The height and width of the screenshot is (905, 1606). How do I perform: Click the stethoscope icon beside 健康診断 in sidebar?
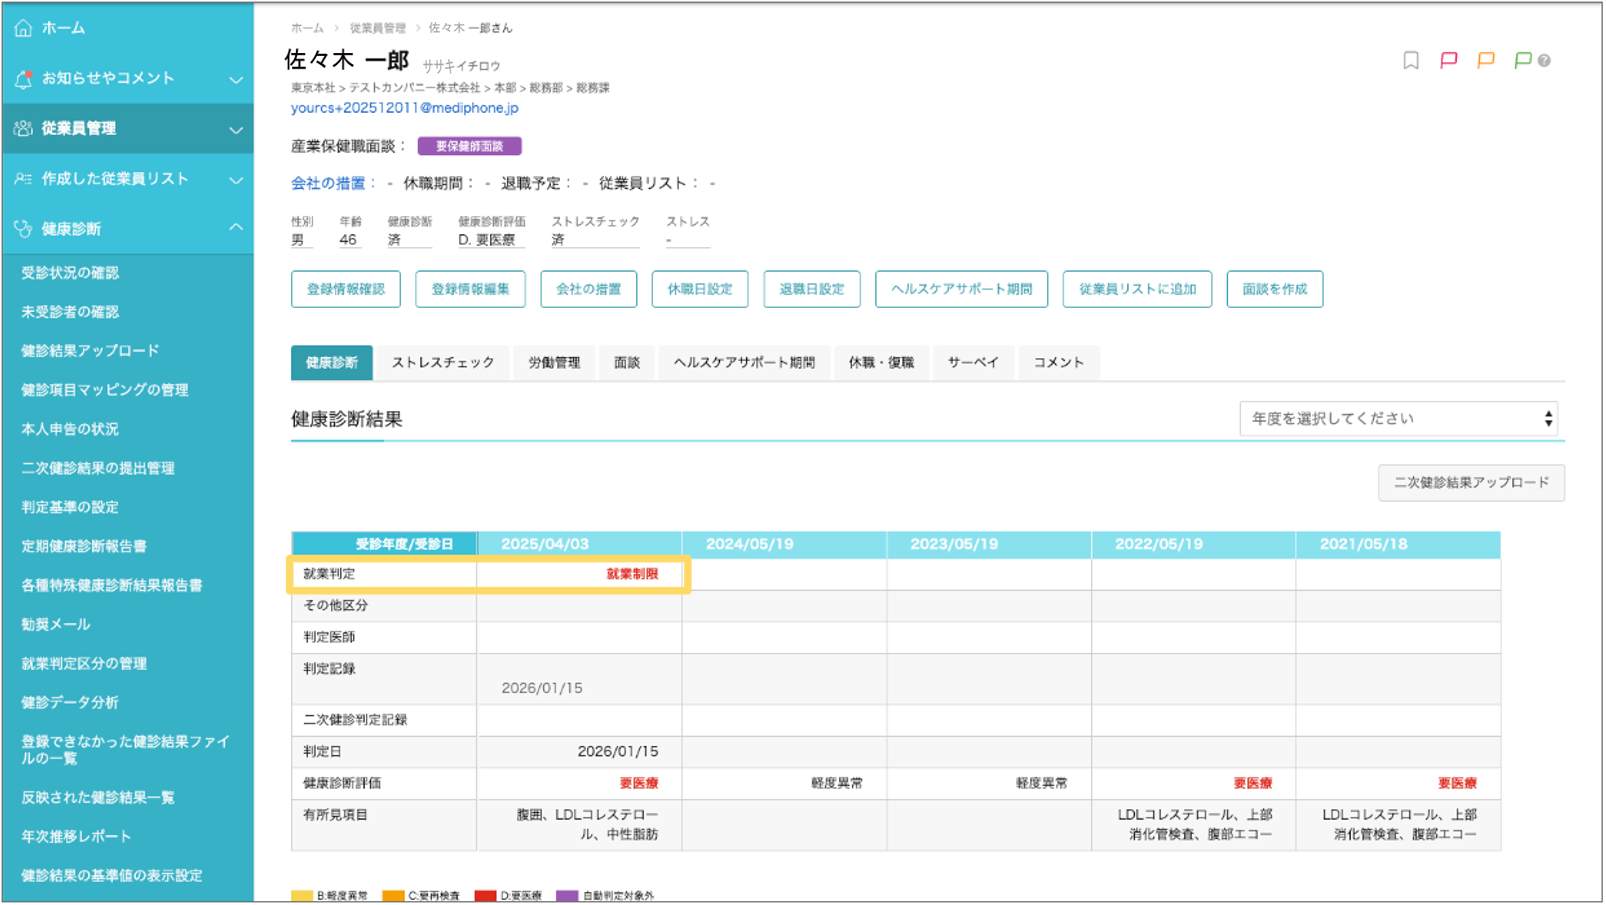(23, 229)
